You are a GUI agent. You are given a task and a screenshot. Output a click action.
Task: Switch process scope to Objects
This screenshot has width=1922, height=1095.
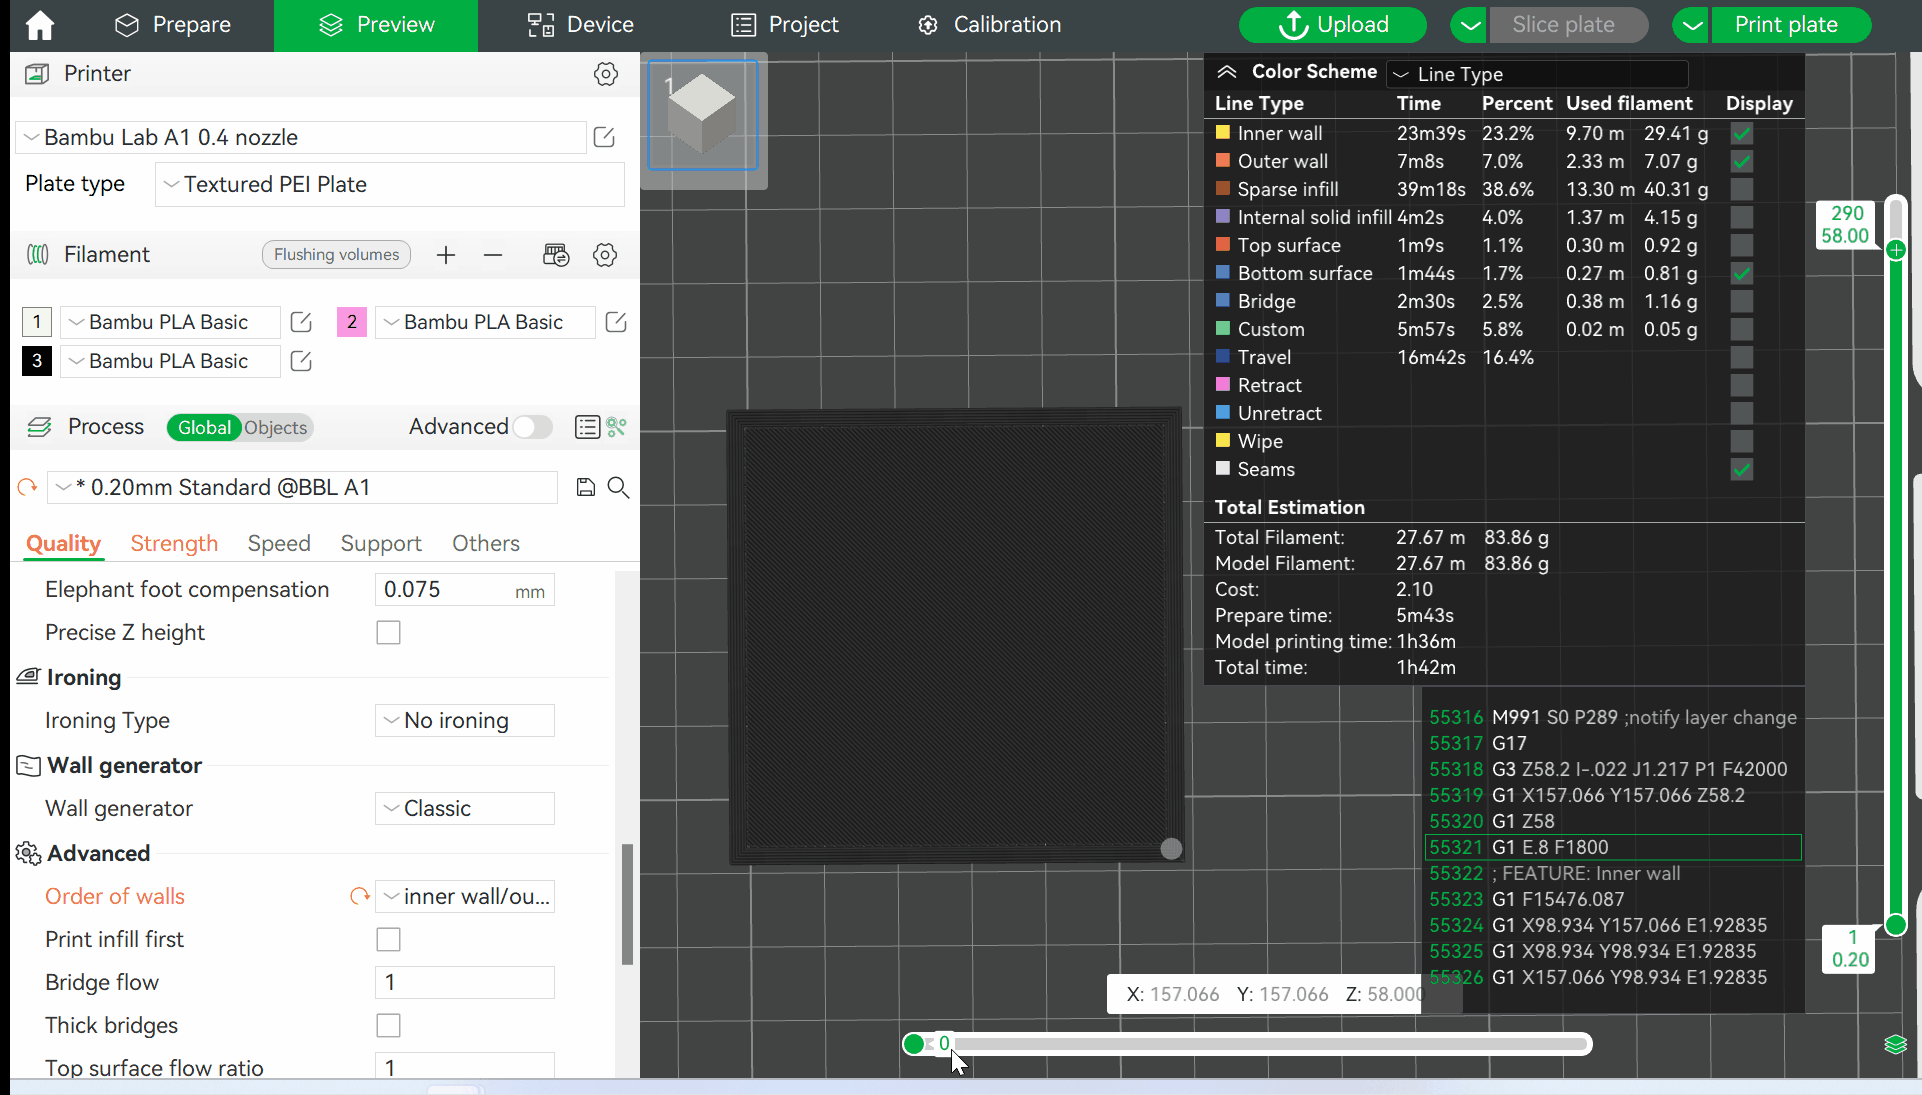point(276,428)
